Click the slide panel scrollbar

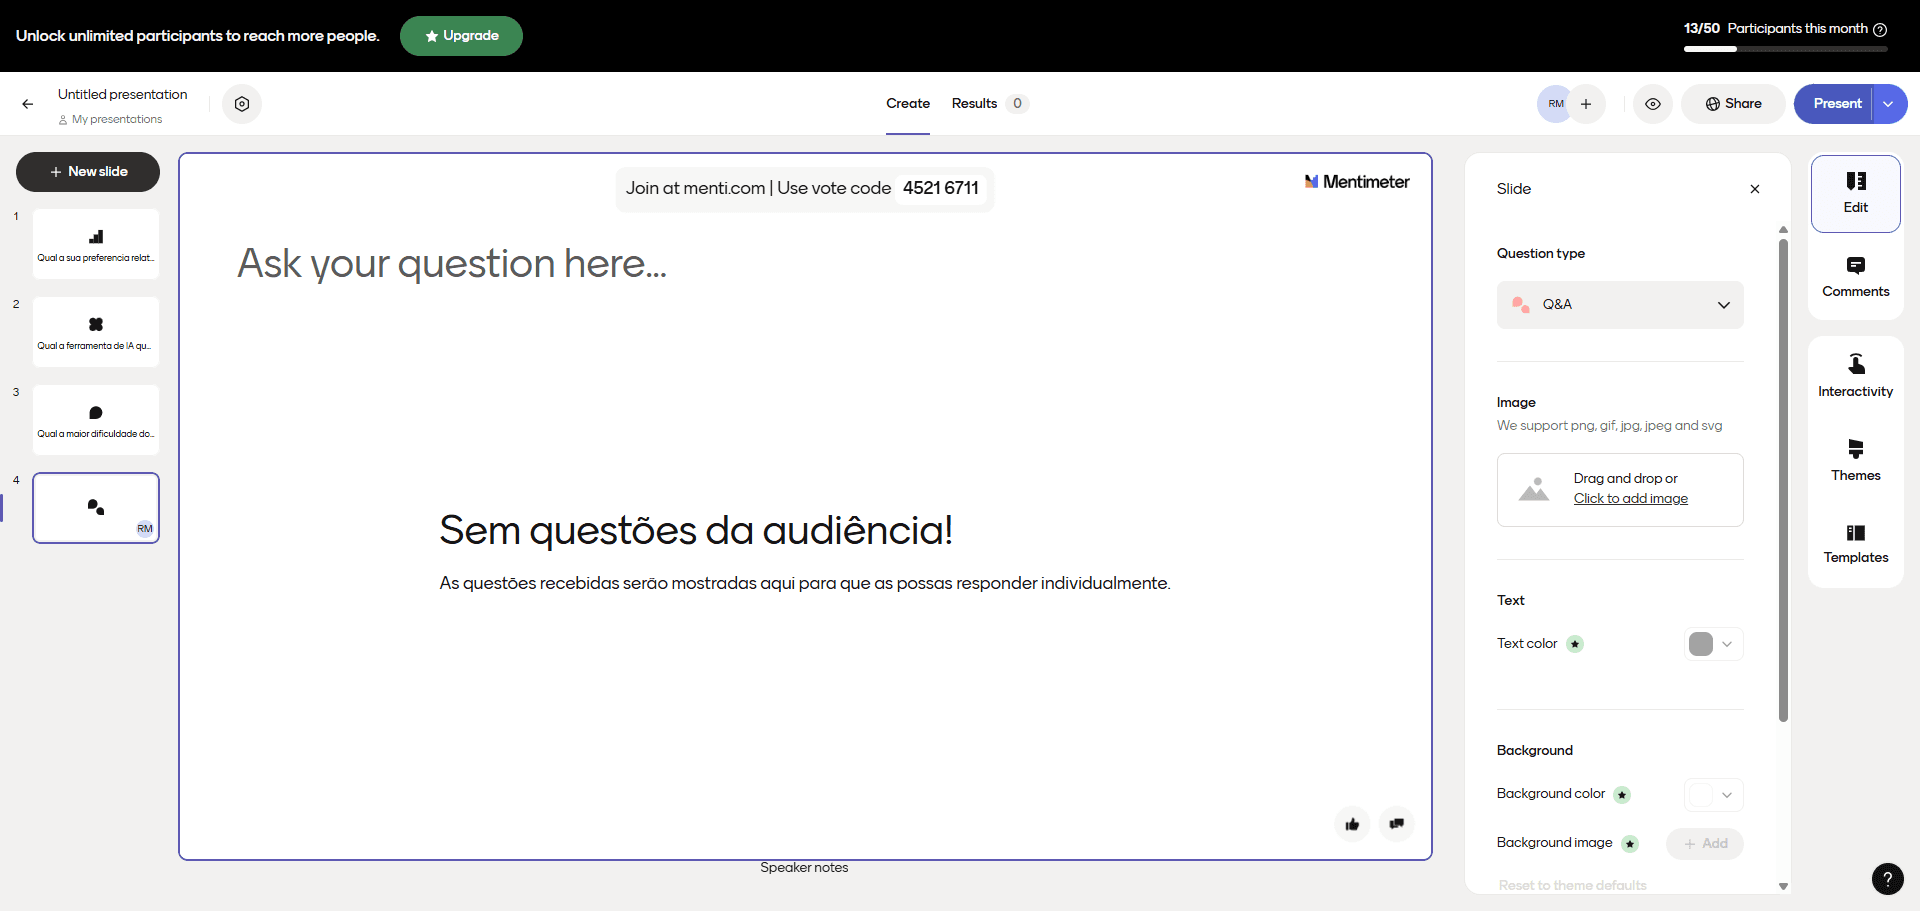point(1783,480)
